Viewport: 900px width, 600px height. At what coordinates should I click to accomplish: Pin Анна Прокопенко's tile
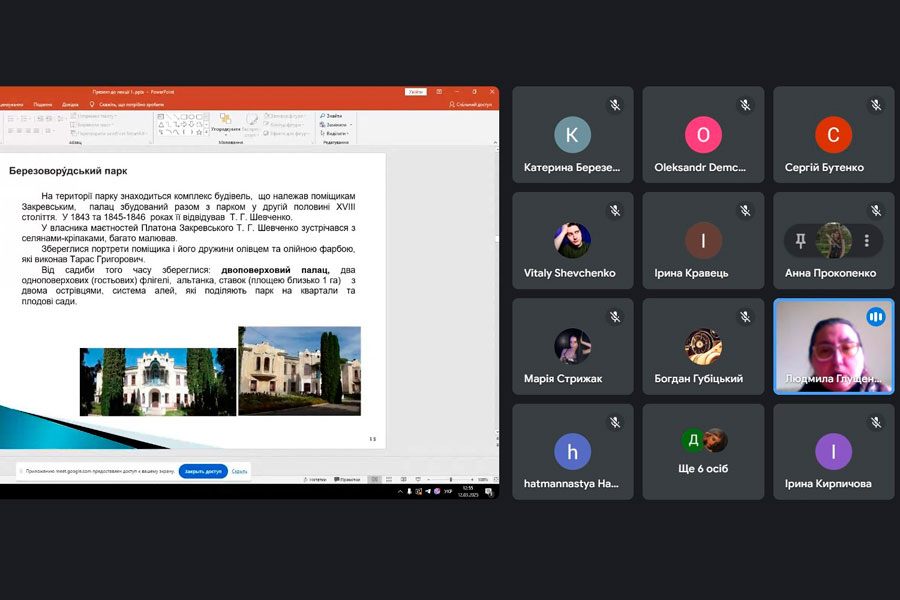(801, 241)
